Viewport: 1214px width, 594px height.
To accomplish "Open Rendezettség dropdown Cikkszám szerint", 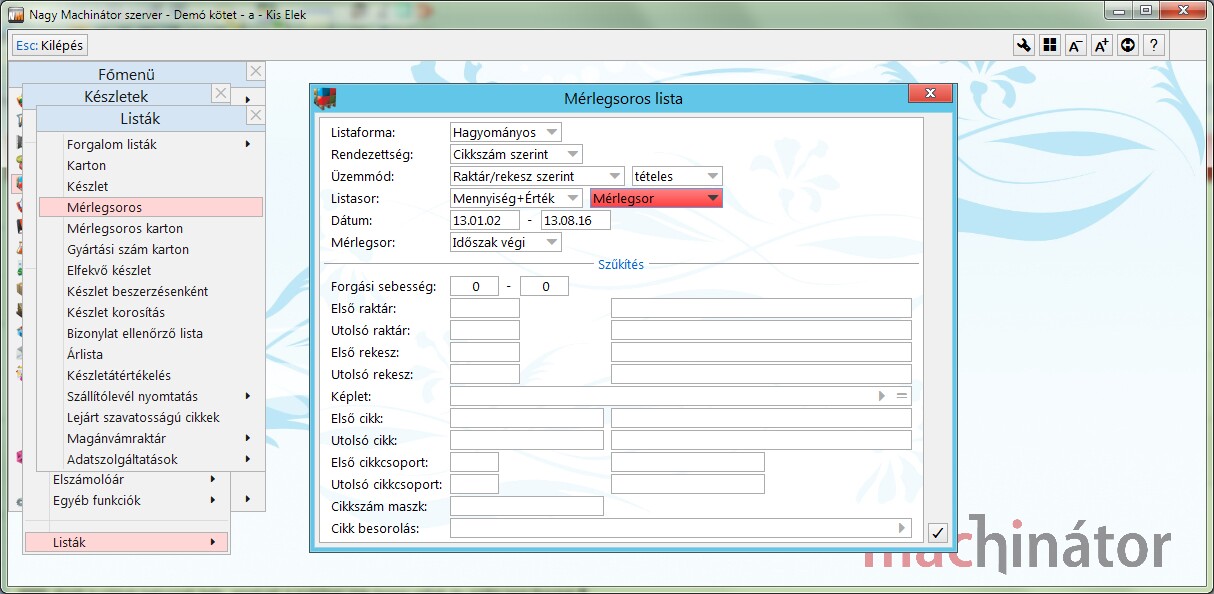I will tap(516, 154).
